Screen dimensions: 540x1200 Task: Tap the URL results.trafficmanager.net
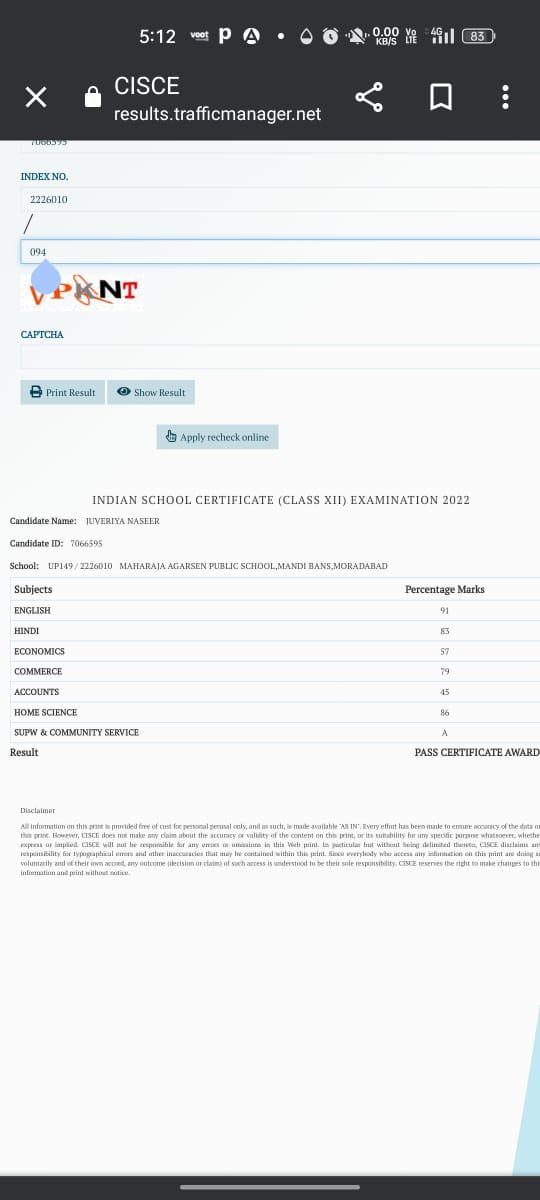(218, 114)
